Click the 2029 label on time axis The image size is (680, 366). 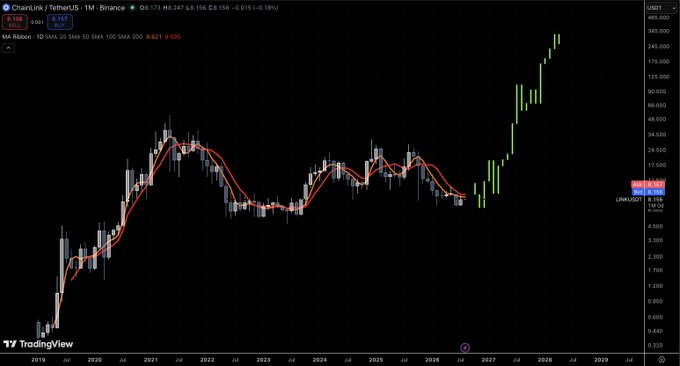[601, 359]
